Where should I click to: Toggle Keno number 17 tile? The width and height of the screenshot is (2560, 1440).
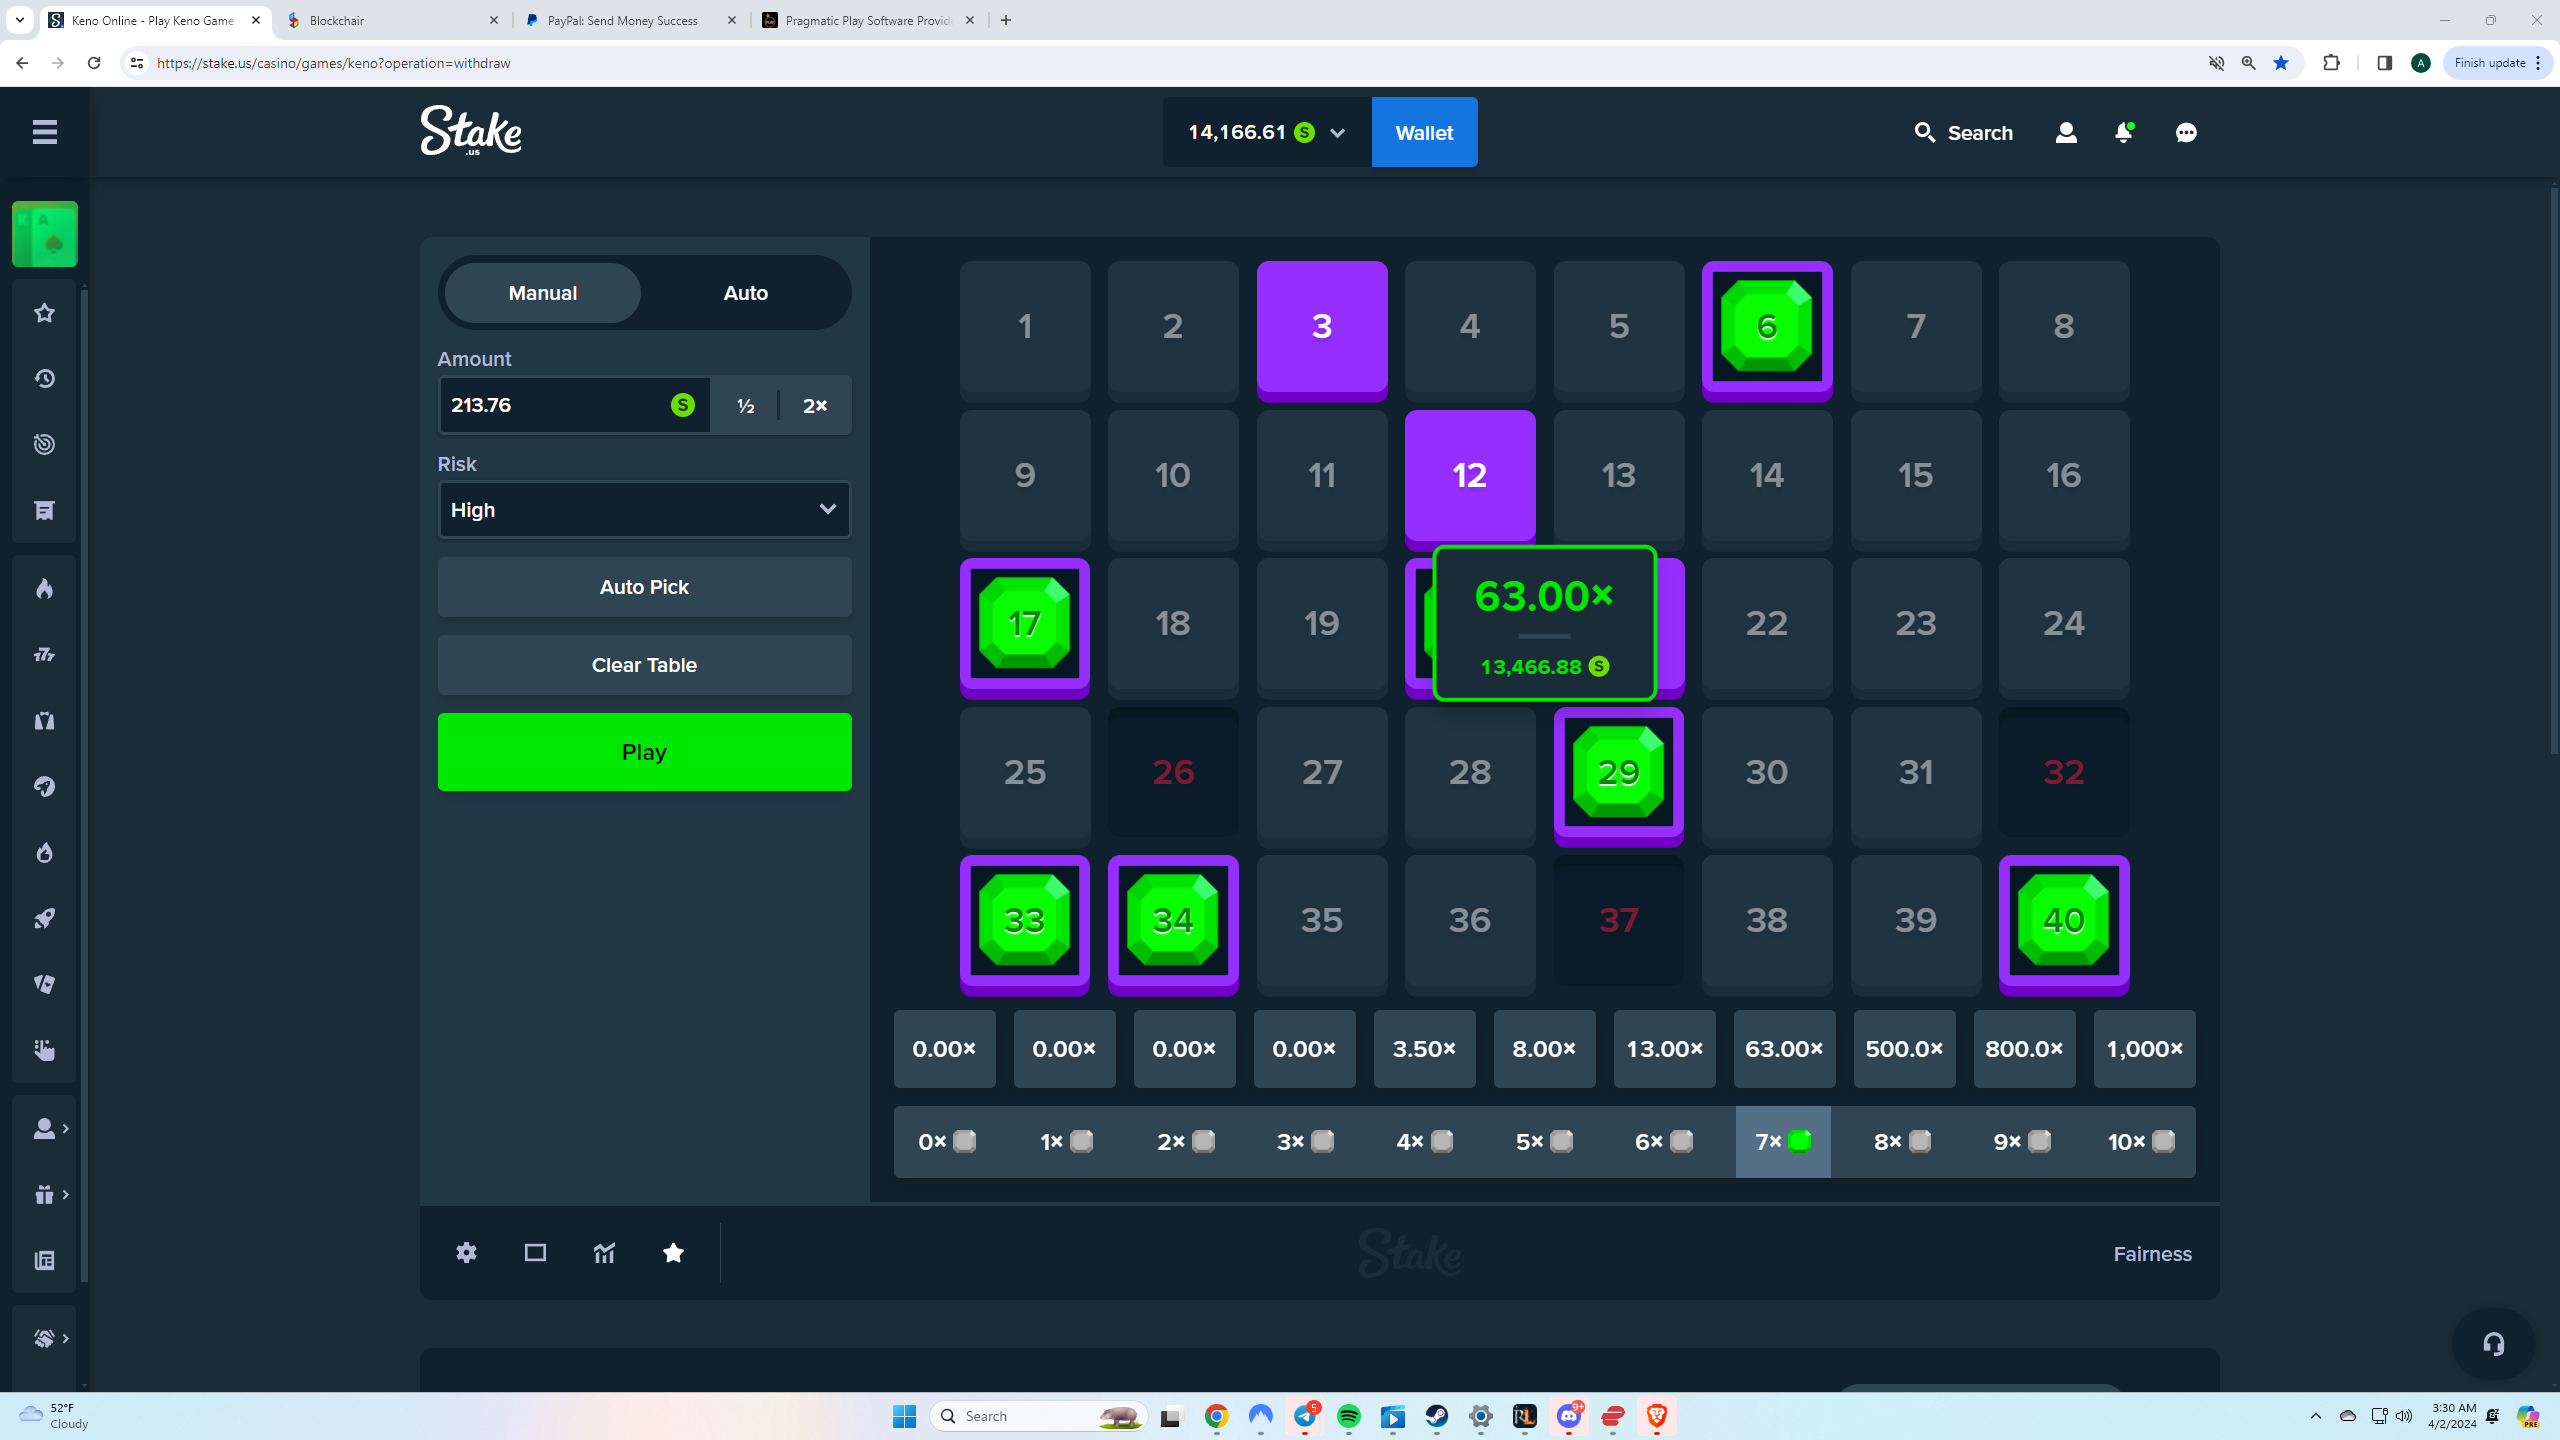(x=1025, y=627)
